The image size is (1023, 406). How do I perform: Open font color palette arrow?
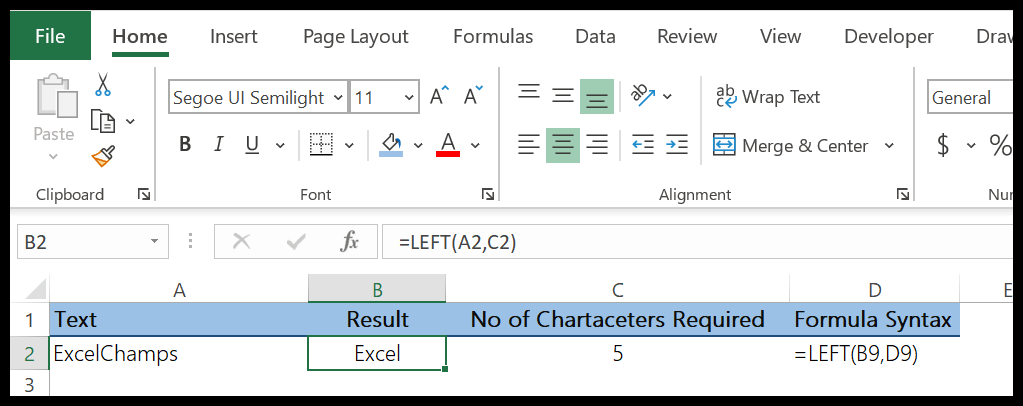click(475, 145)
